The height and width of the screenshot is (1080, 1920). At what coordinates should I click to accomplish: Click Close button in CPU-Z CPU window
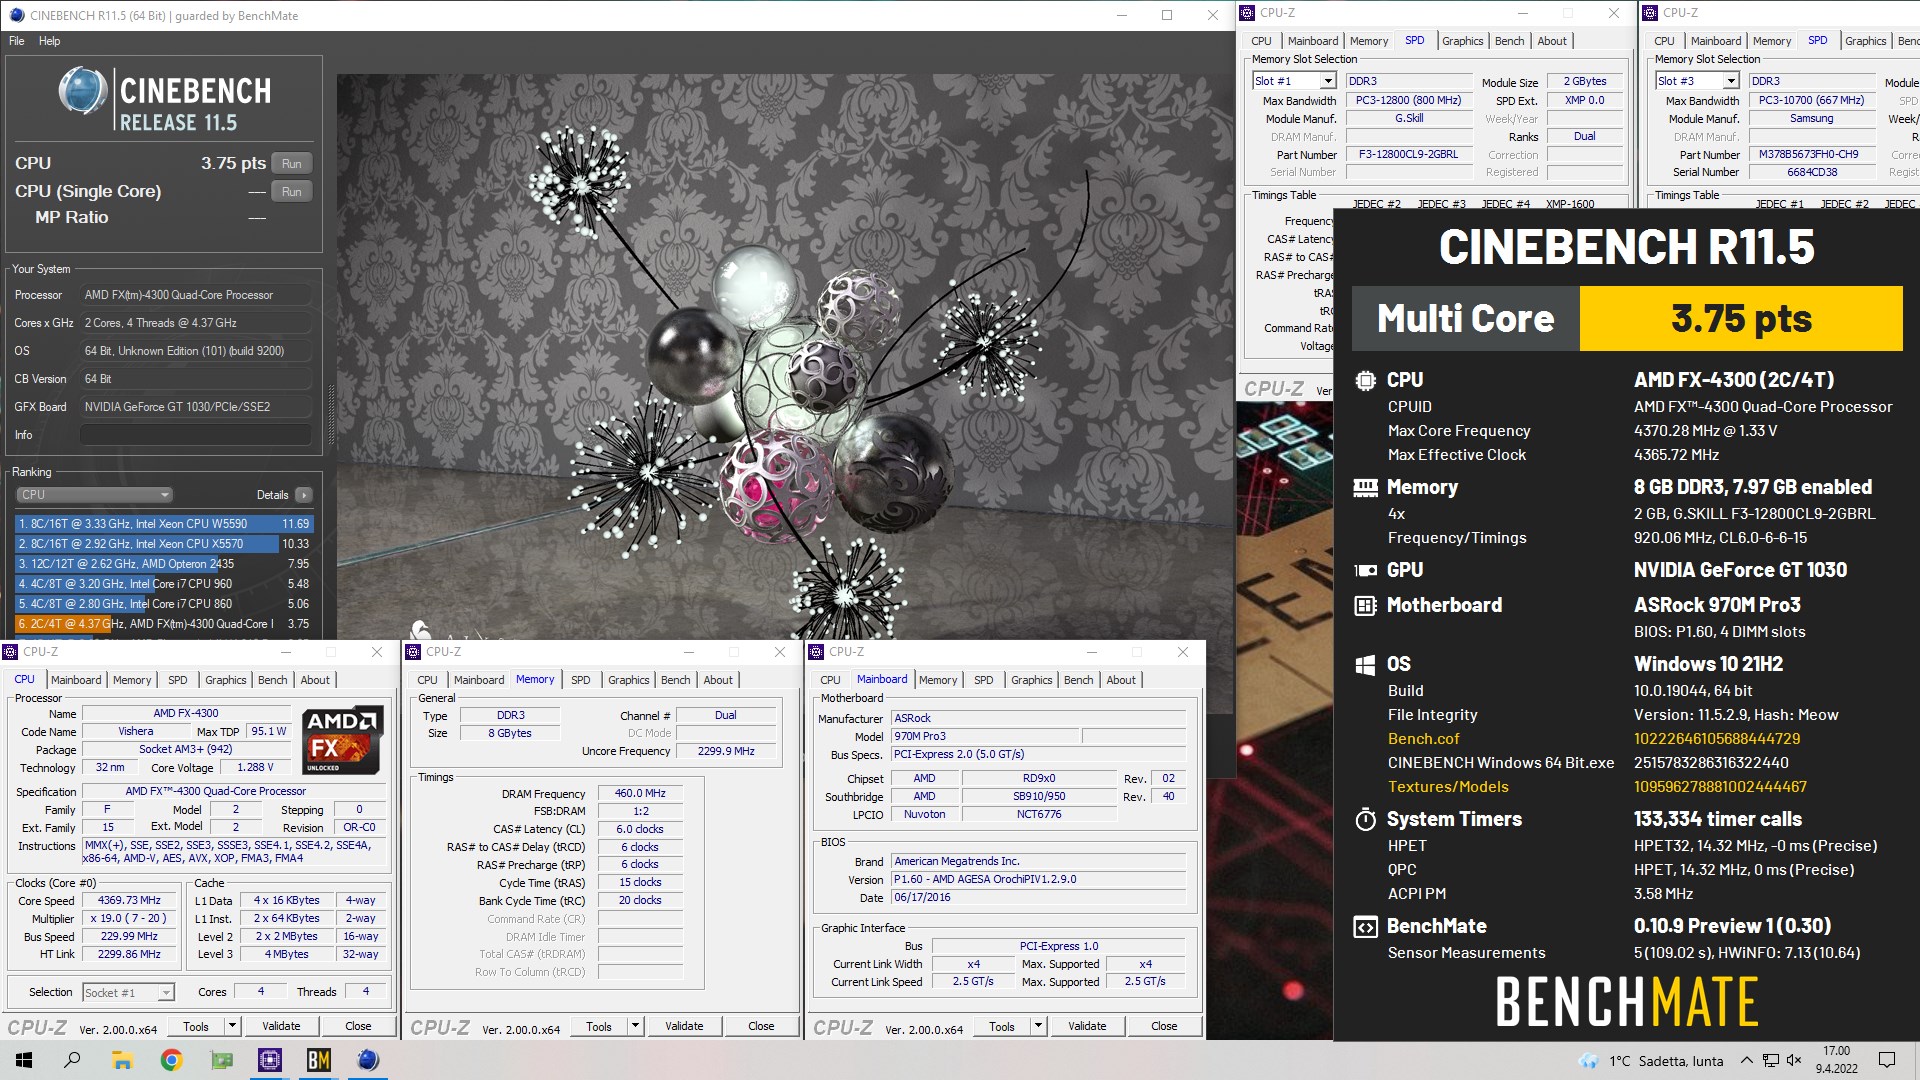[x=358, y=1026]
